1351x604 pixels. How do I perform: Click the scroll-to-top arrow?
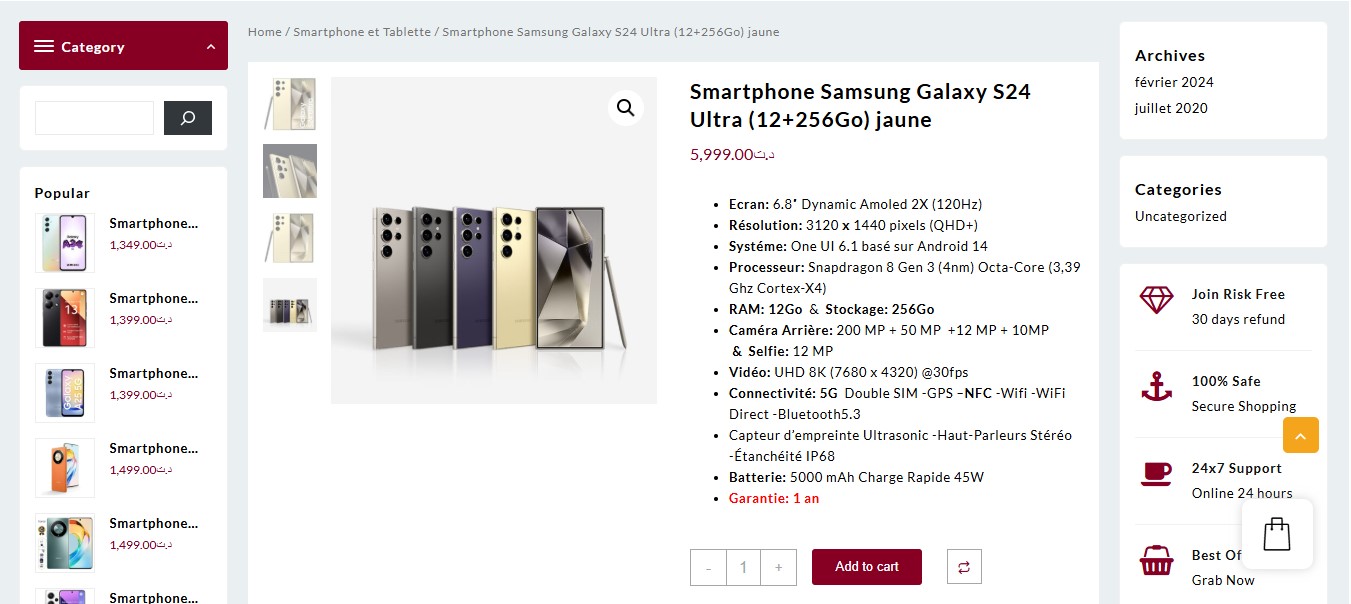point(1300,435)
